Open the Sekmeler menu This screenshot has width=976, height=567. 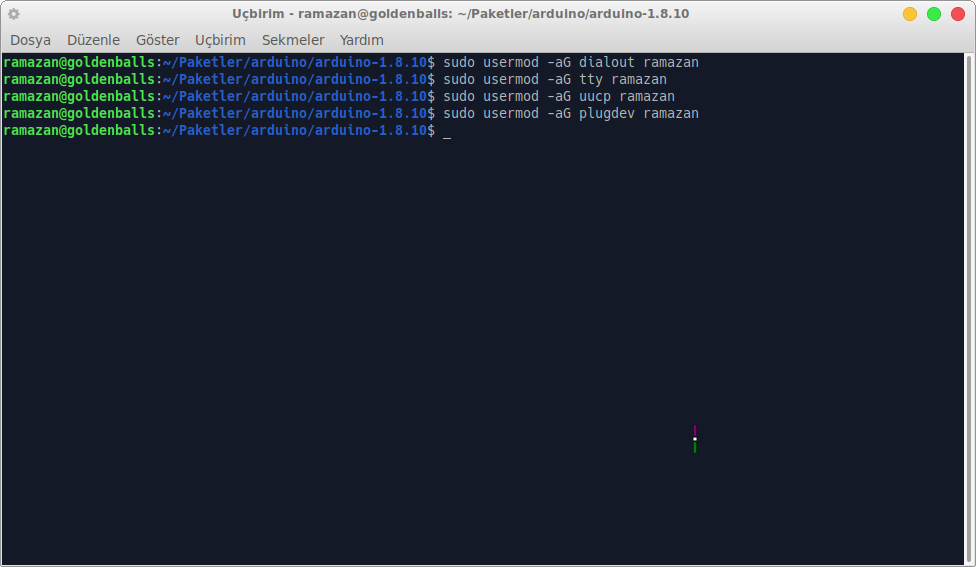(293, 40)
